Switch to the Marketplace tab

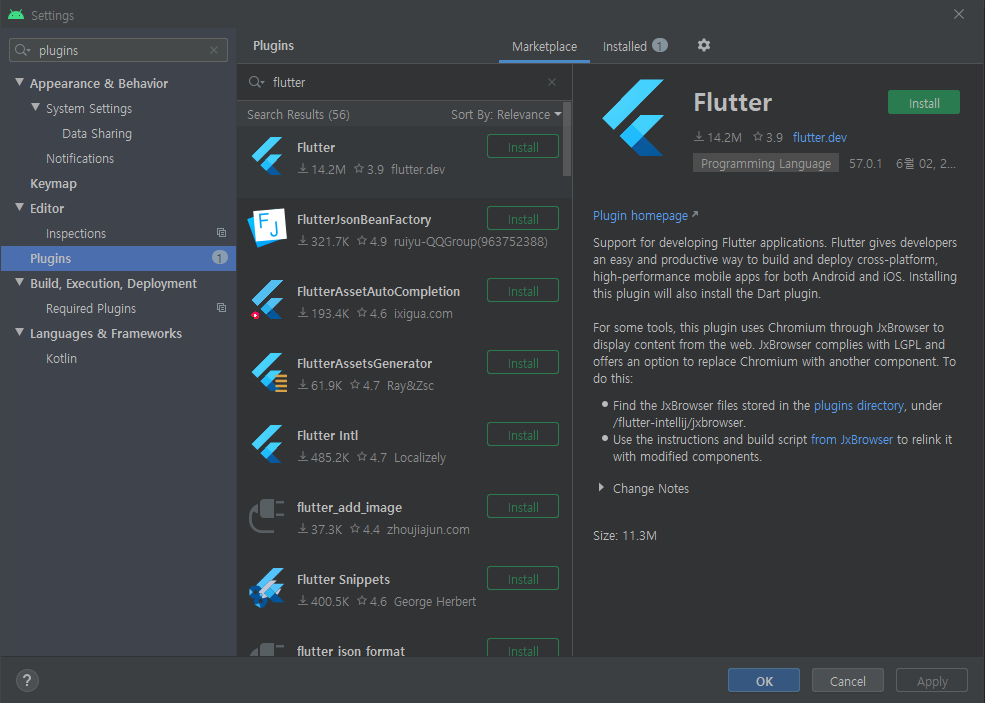tap(544, 46)
